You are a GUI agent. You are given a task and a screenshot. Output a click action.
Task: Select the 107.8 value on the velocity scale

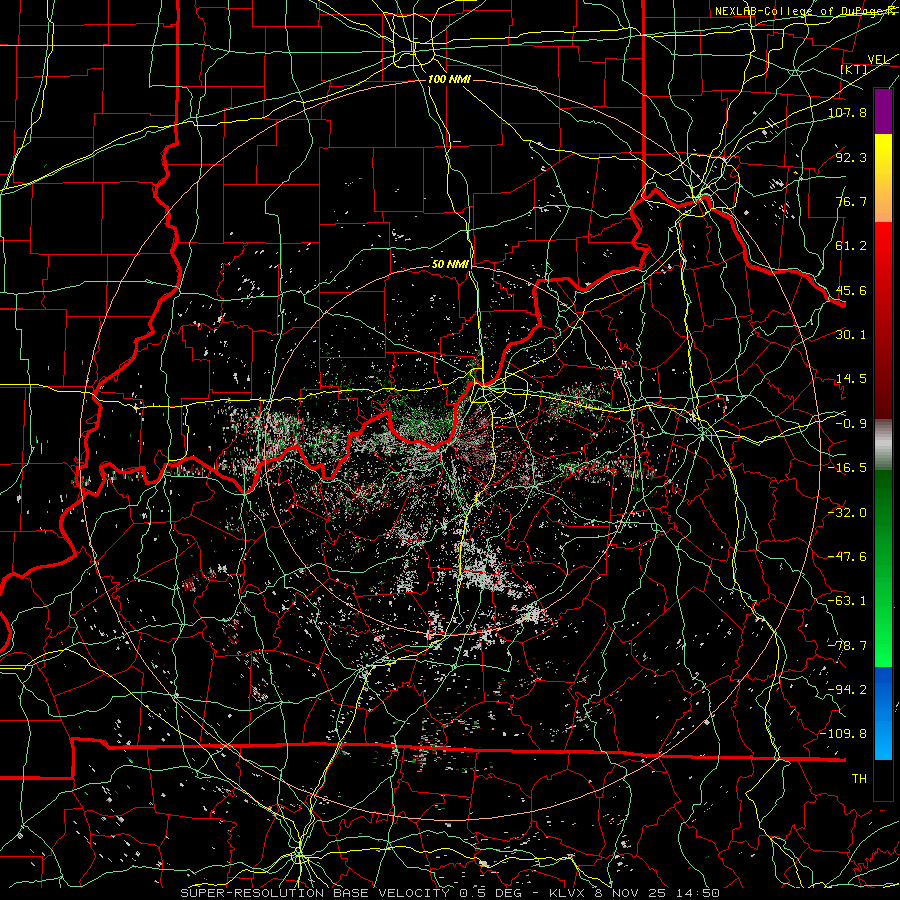tap(848, 112)
